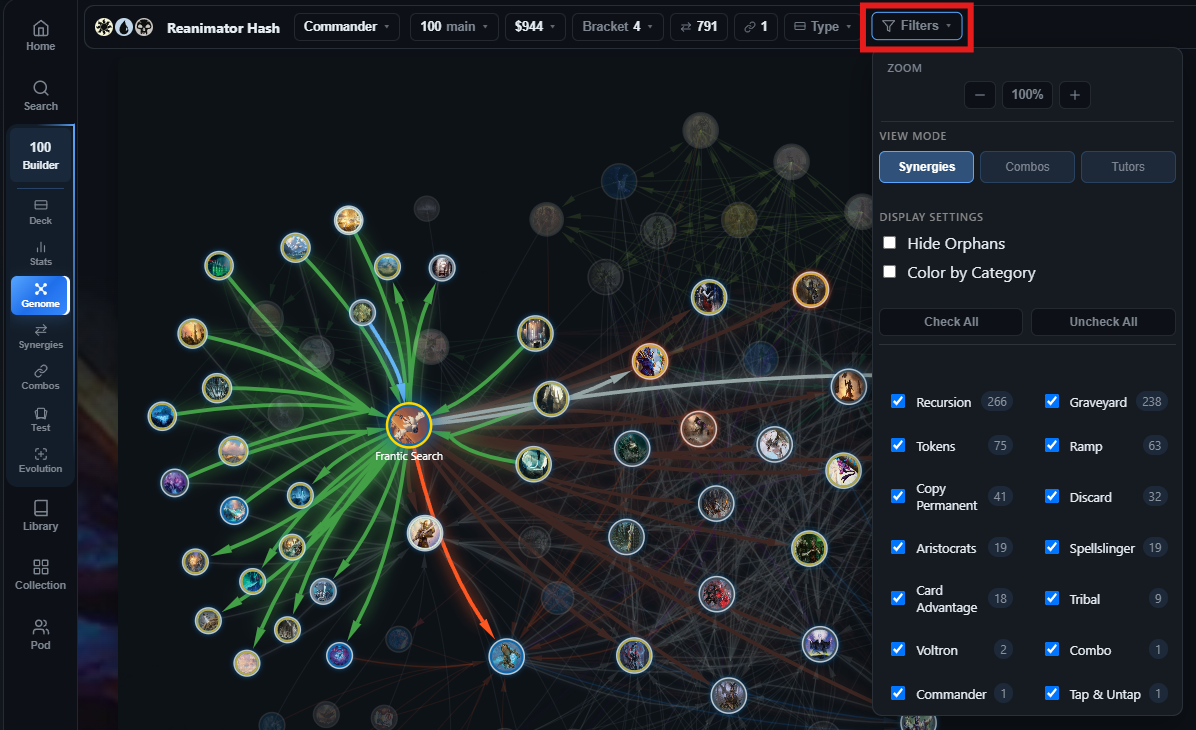Open the 100 Builder section

click(40, 155)
